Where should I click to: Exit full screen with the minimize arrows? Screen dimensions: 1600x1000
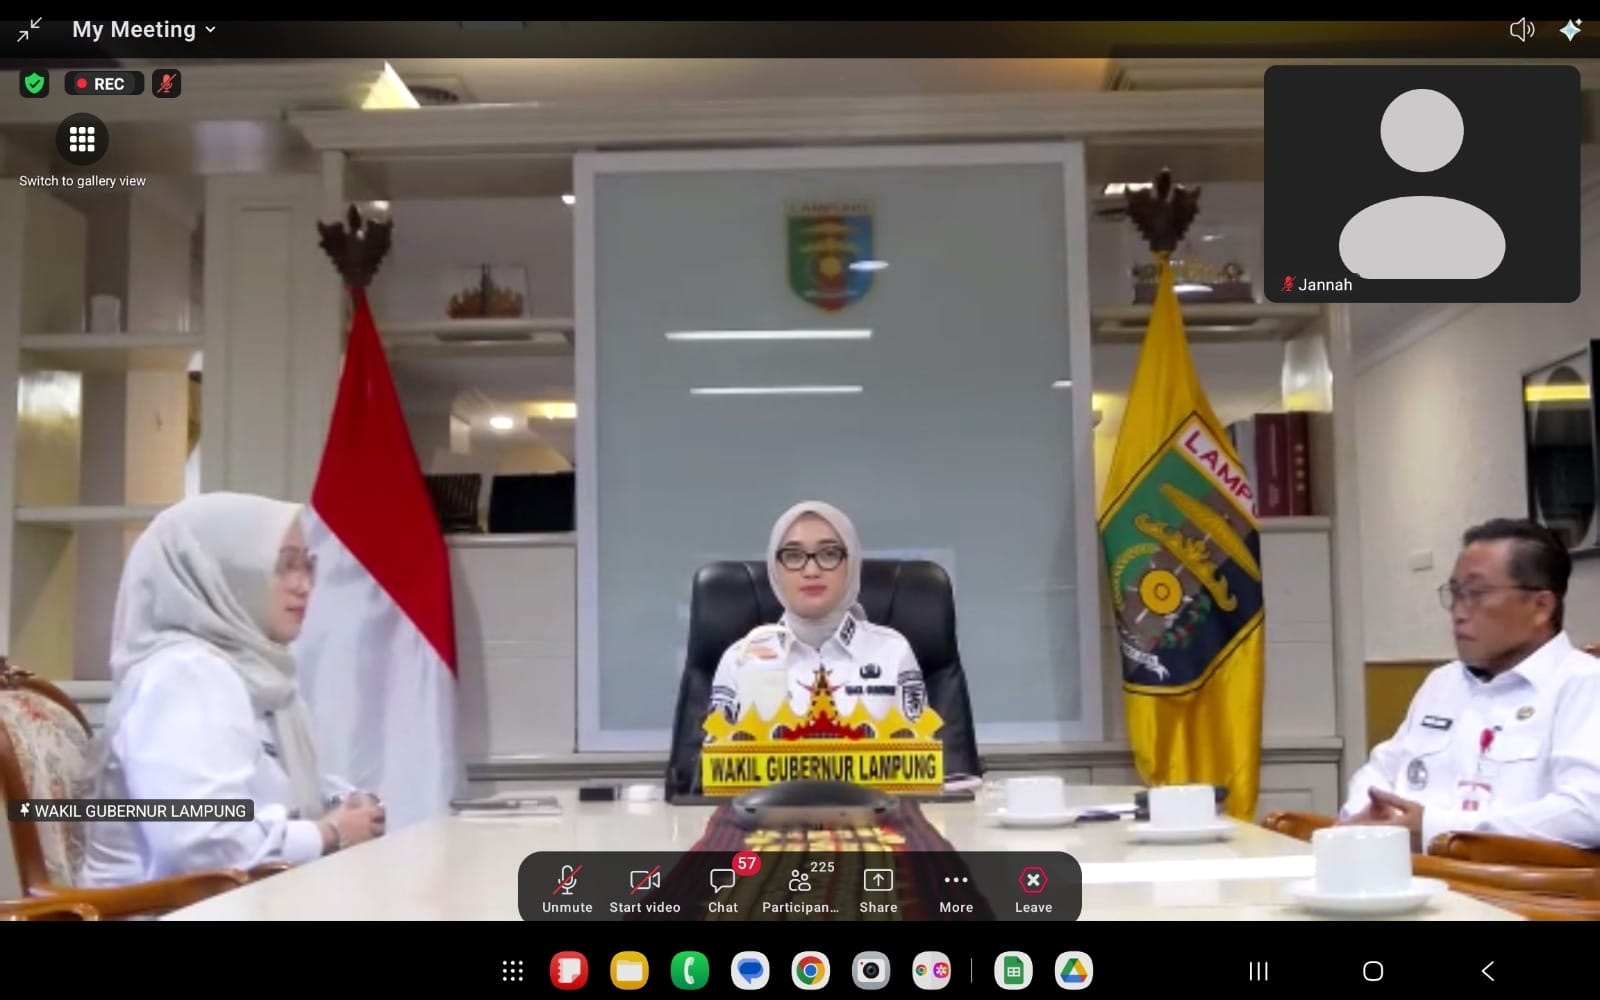[29, 30]
